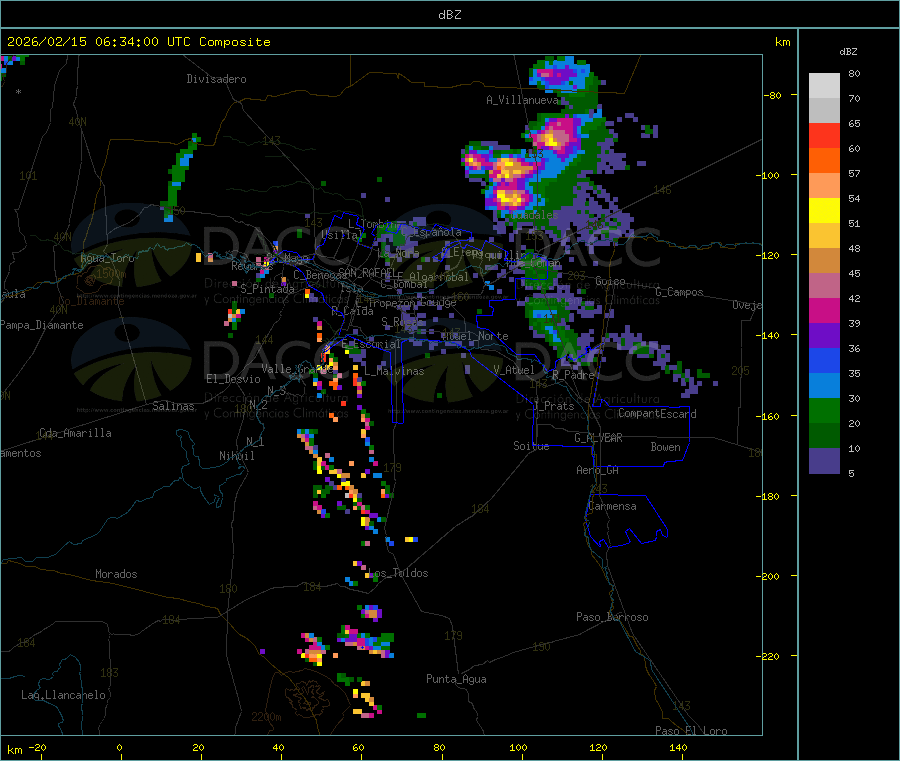Click the 'Paso_Barroso' map label
Screen dimensions: 900x761
(612, 617)
